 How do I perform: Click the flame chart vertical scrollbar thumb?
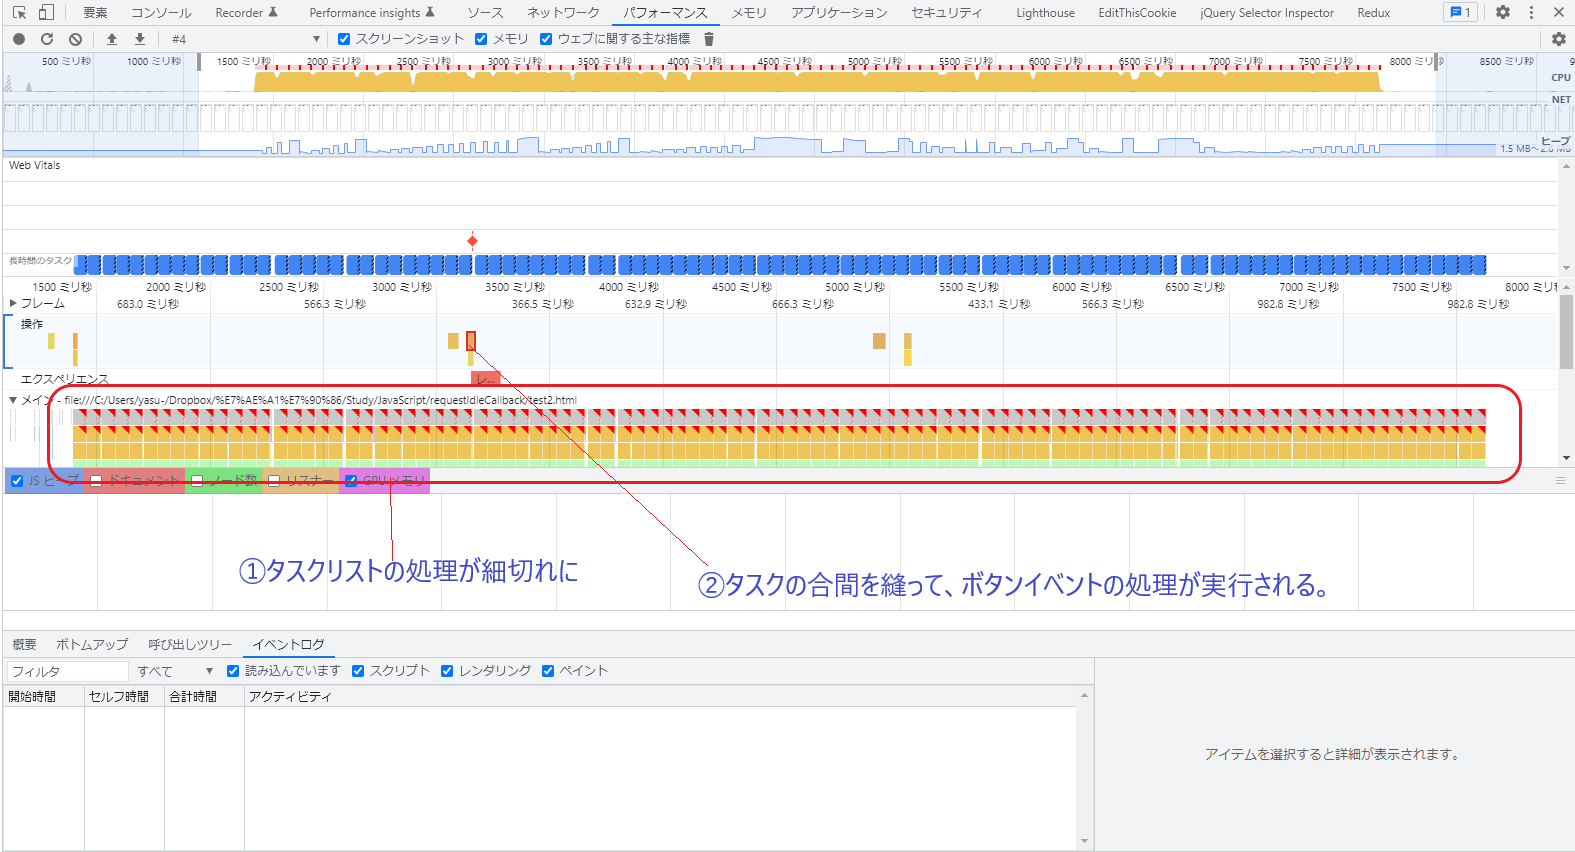tap(1566, 333)
